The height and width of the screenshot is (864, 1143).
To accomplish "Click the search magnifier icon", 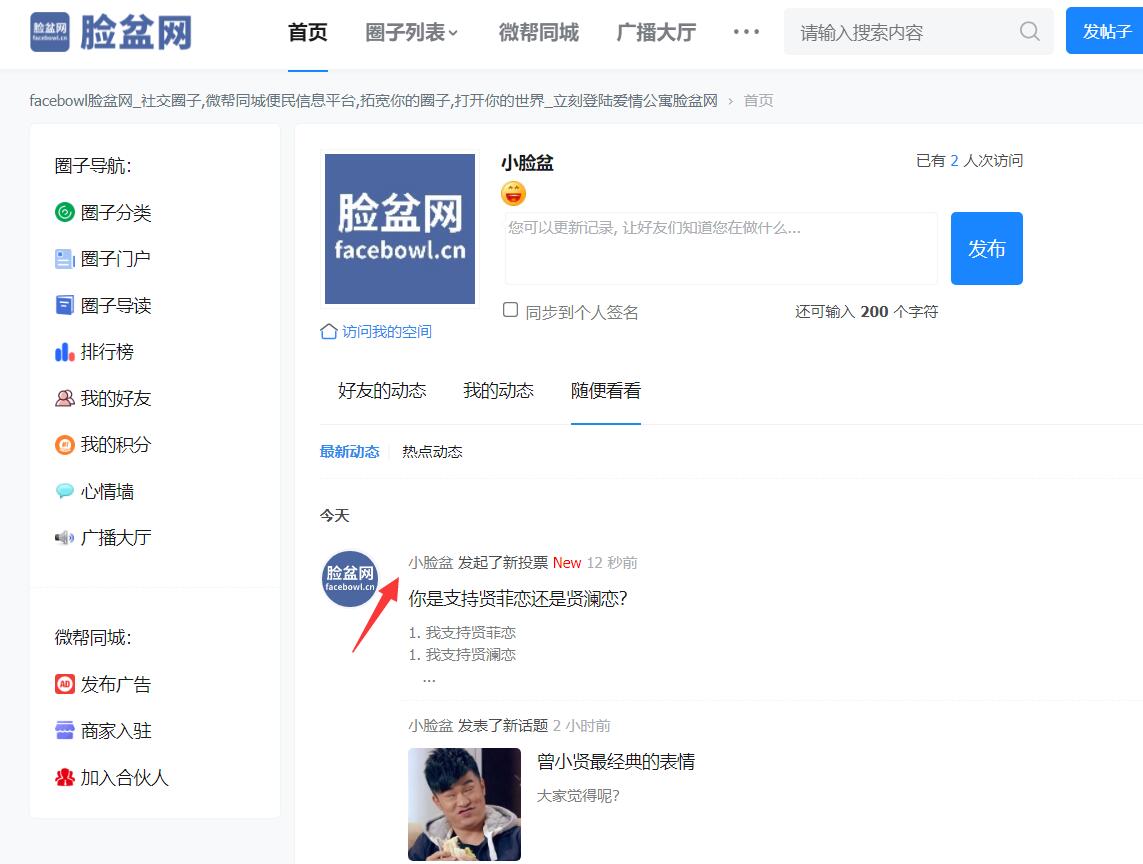I will [1029, 32].
